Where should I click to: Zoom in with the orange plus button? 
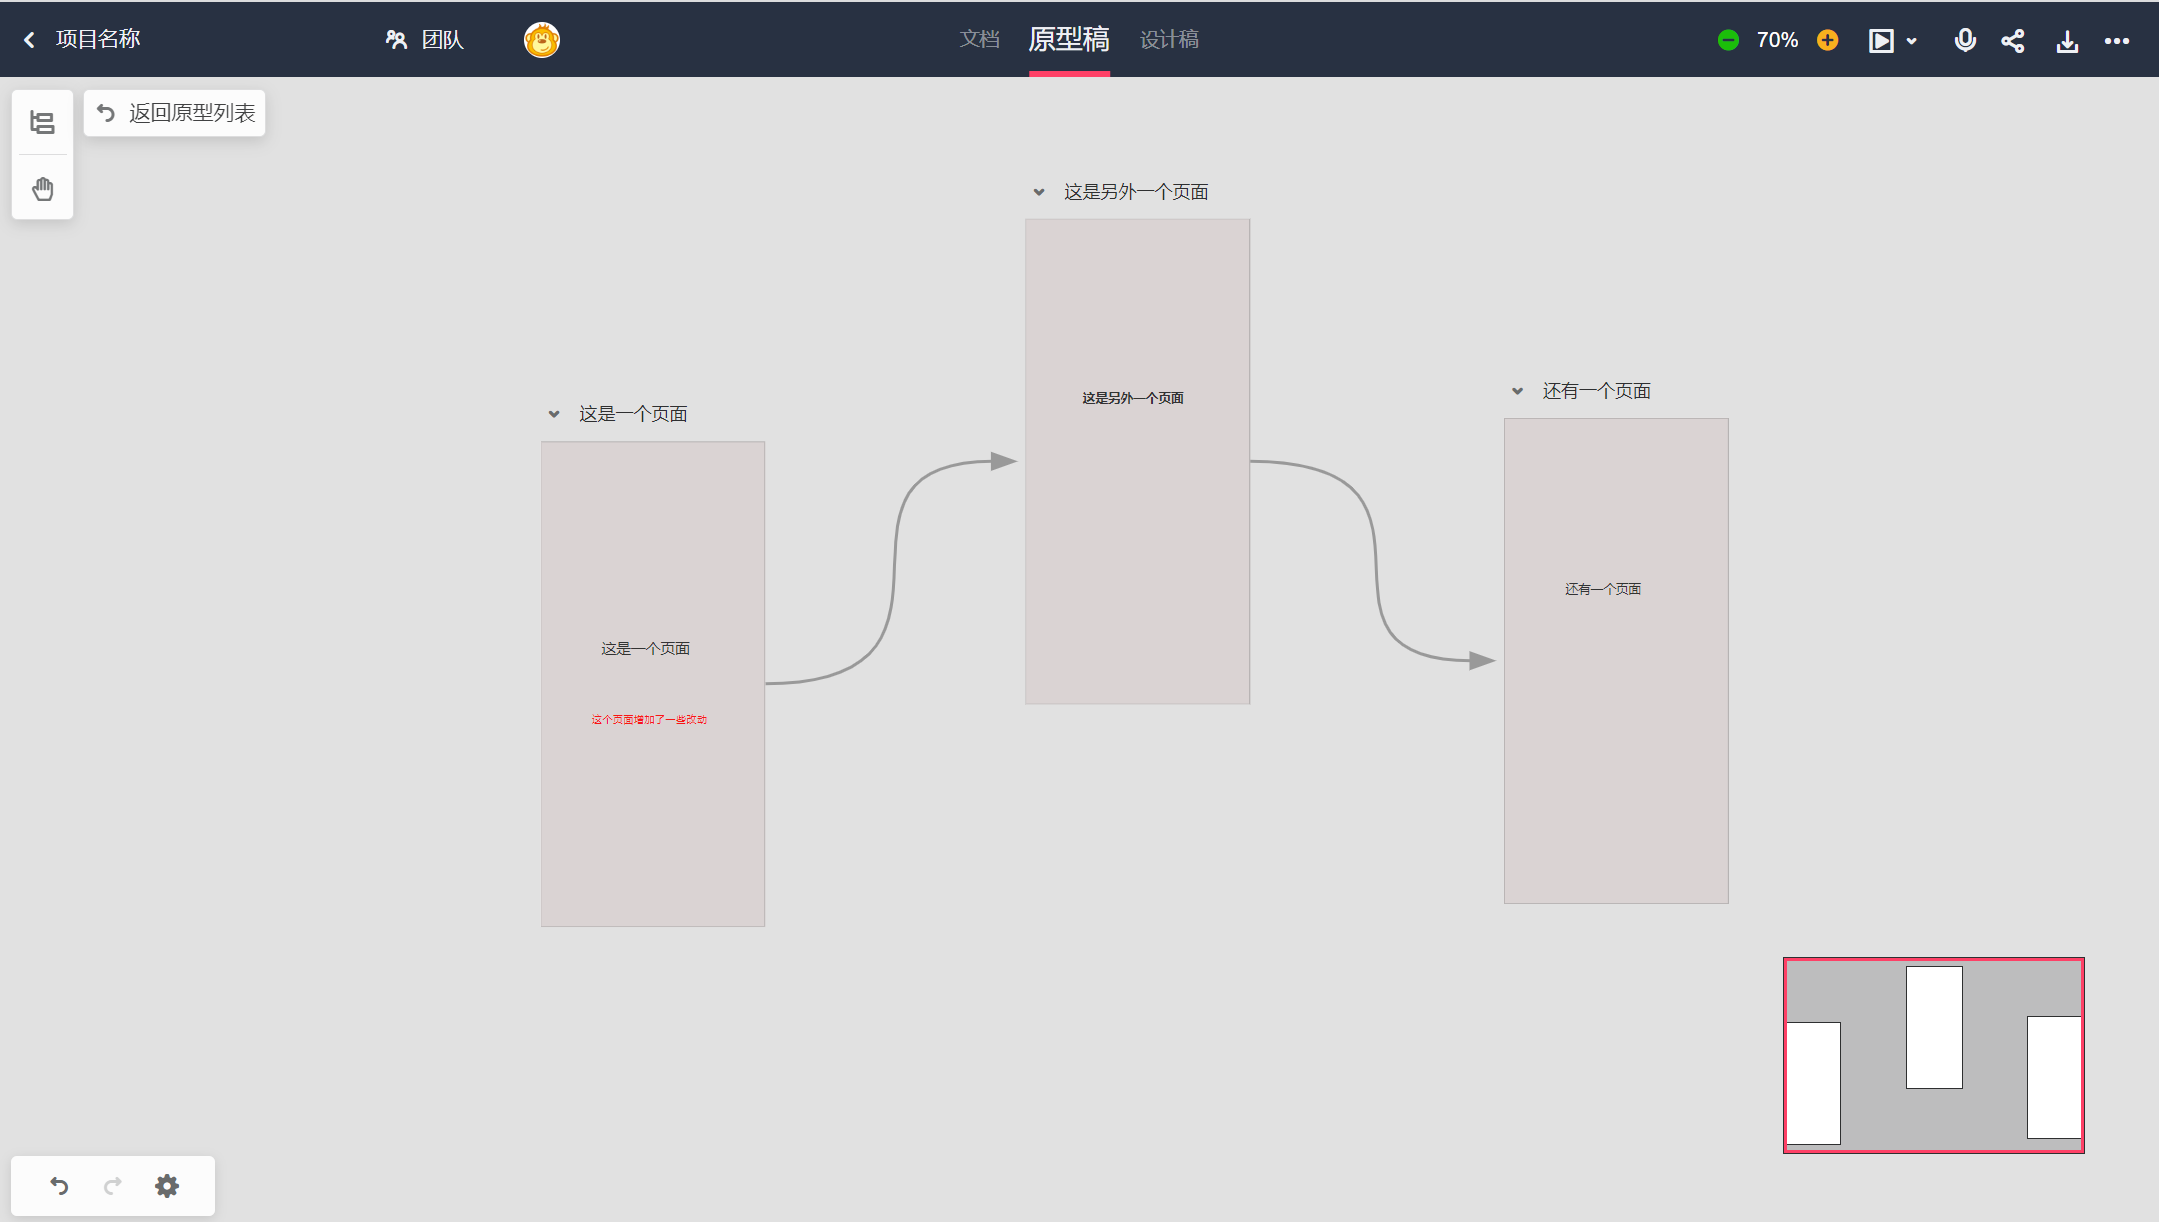1827,40
